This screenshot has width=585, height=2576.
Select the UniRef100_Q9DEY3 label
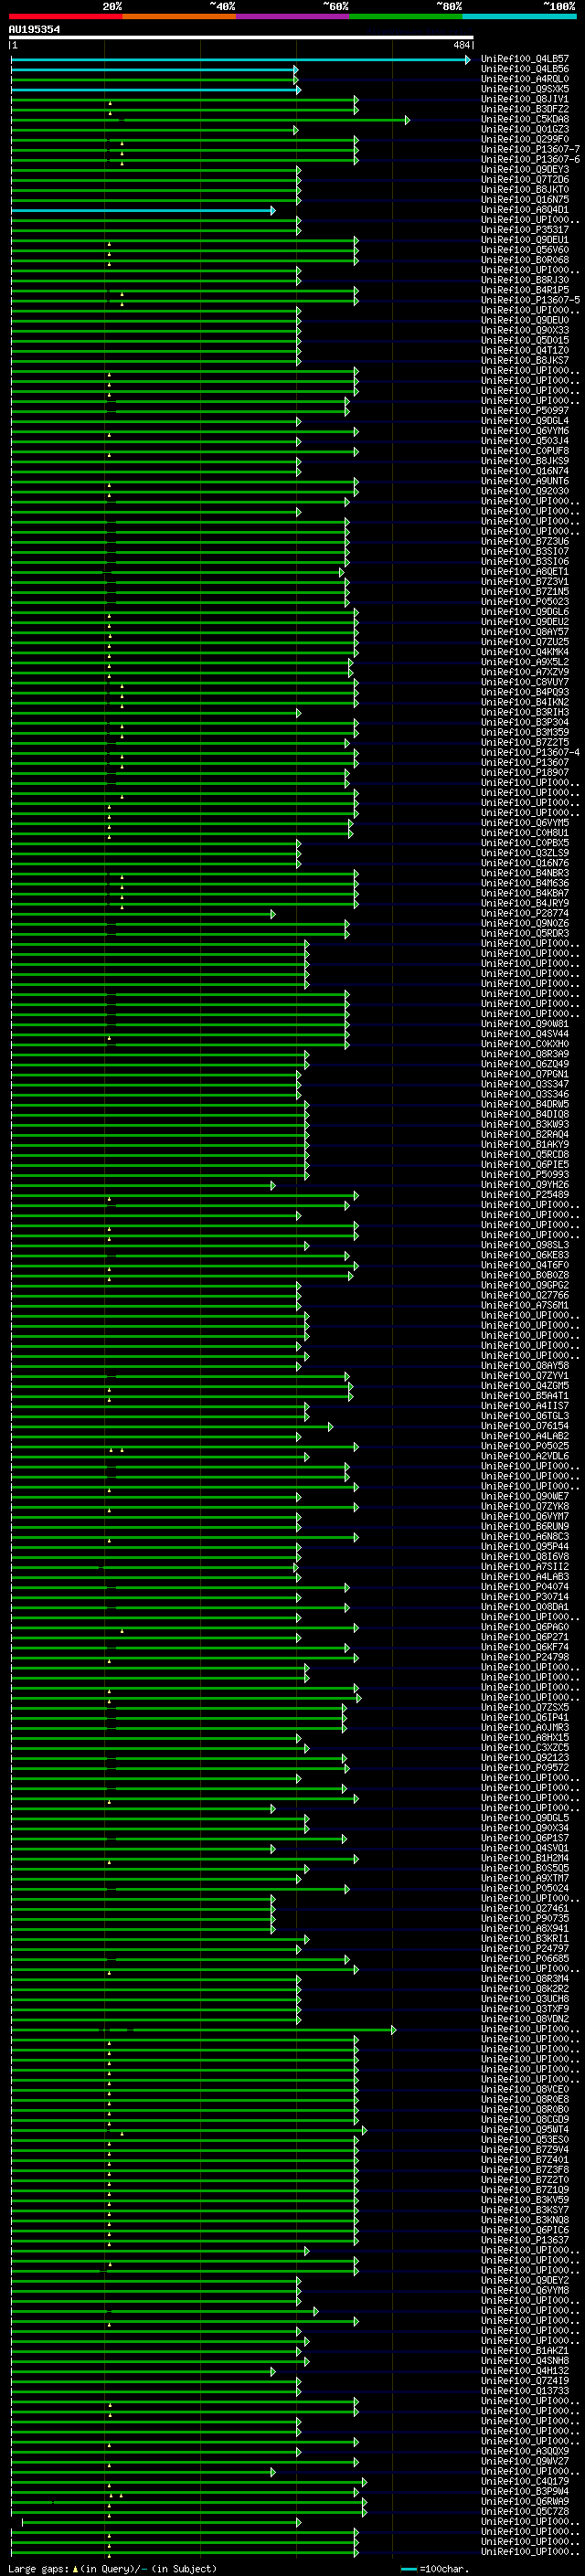[x=524, y=169]
